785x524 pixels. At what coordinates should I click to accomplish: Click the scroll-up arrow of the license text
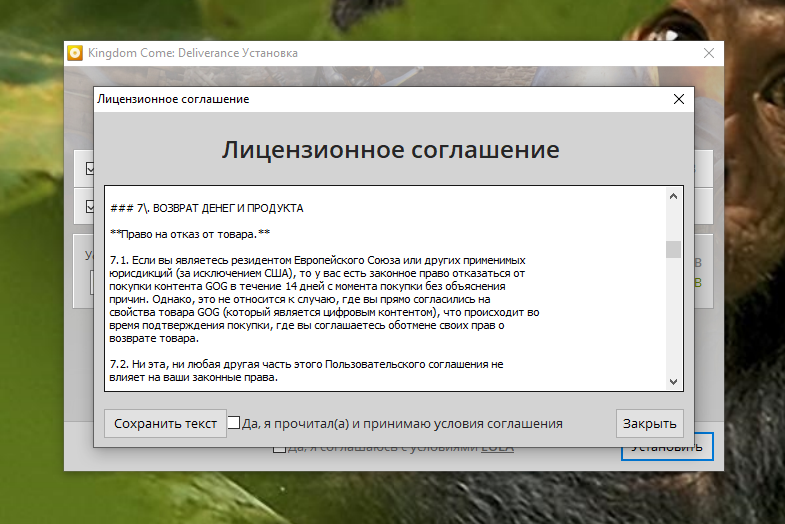tap(673, 196)
